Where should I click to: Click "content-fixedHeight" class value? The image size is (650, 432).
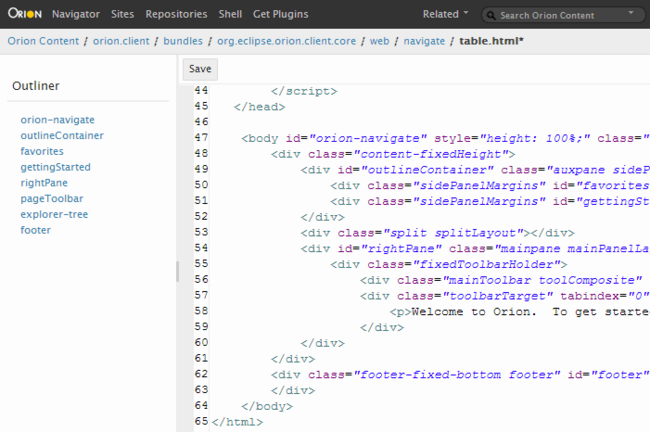[x=431, y=154]
